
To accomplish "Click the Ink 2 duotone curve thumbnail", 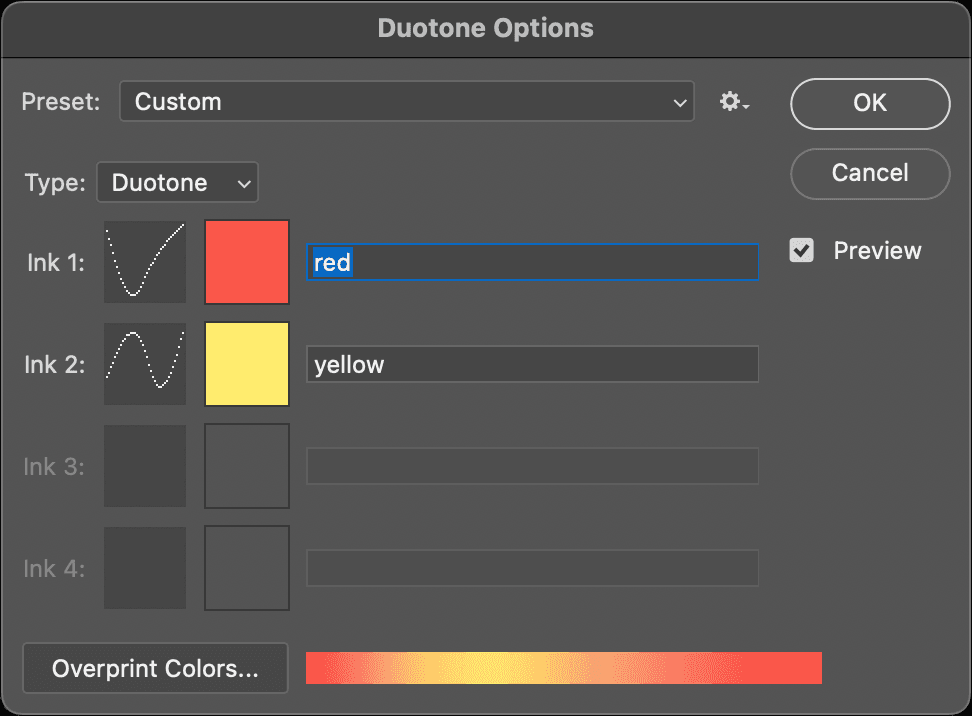I will (144, 364).
